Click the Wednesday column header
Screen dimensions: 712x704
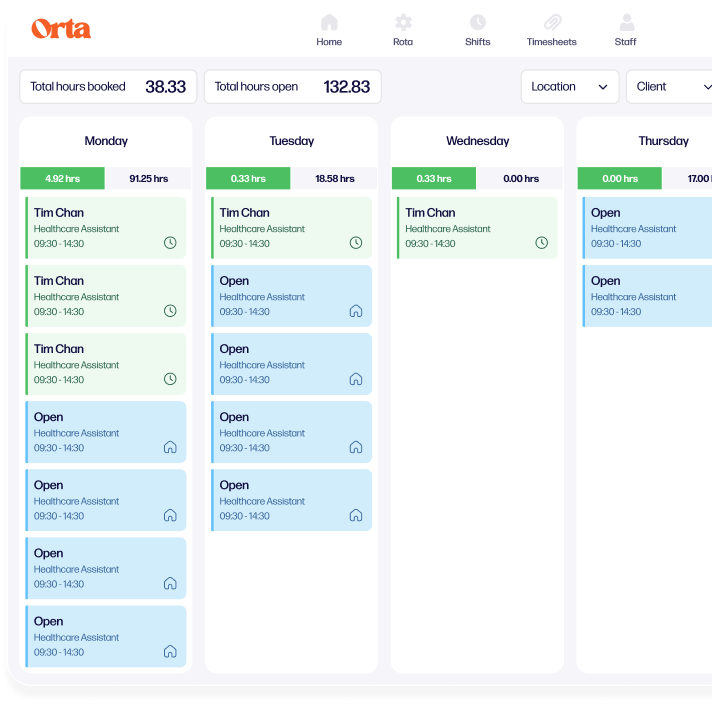click(477, 141)
